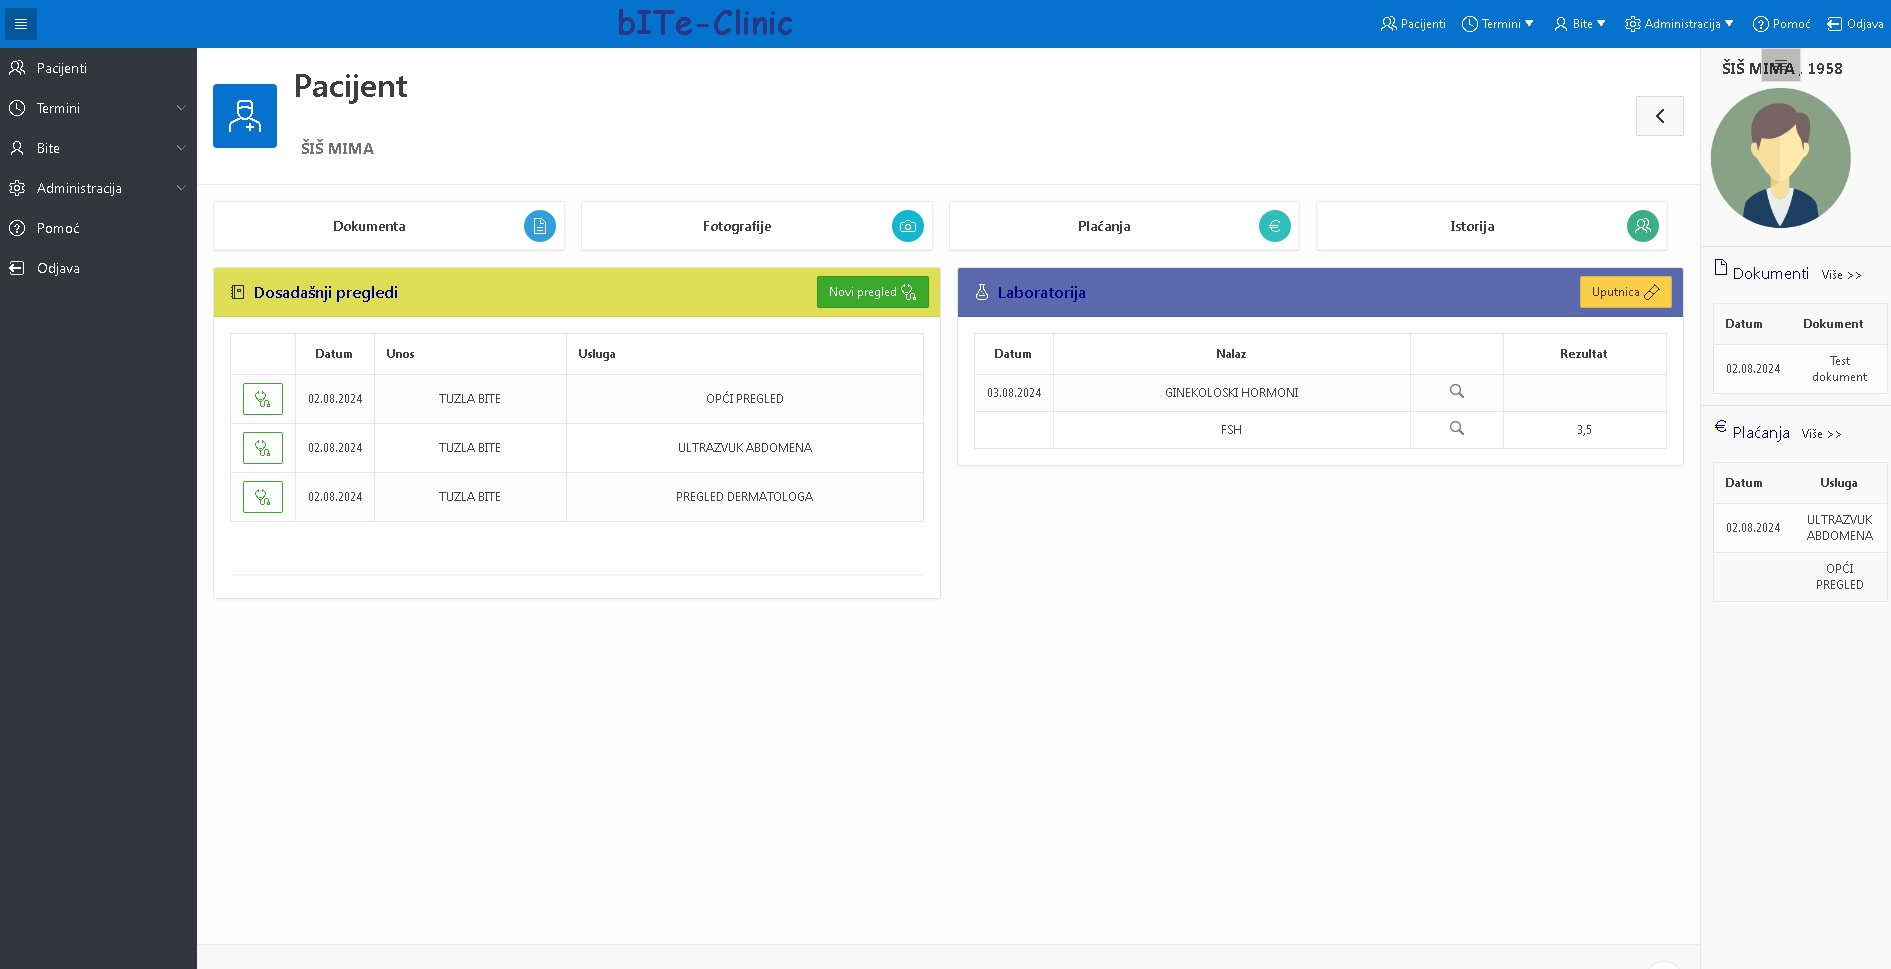The height and width of the screenshot is (969, 1891).
Task: Click the Pomoć sidebar question icon
Action: point(17,228)
